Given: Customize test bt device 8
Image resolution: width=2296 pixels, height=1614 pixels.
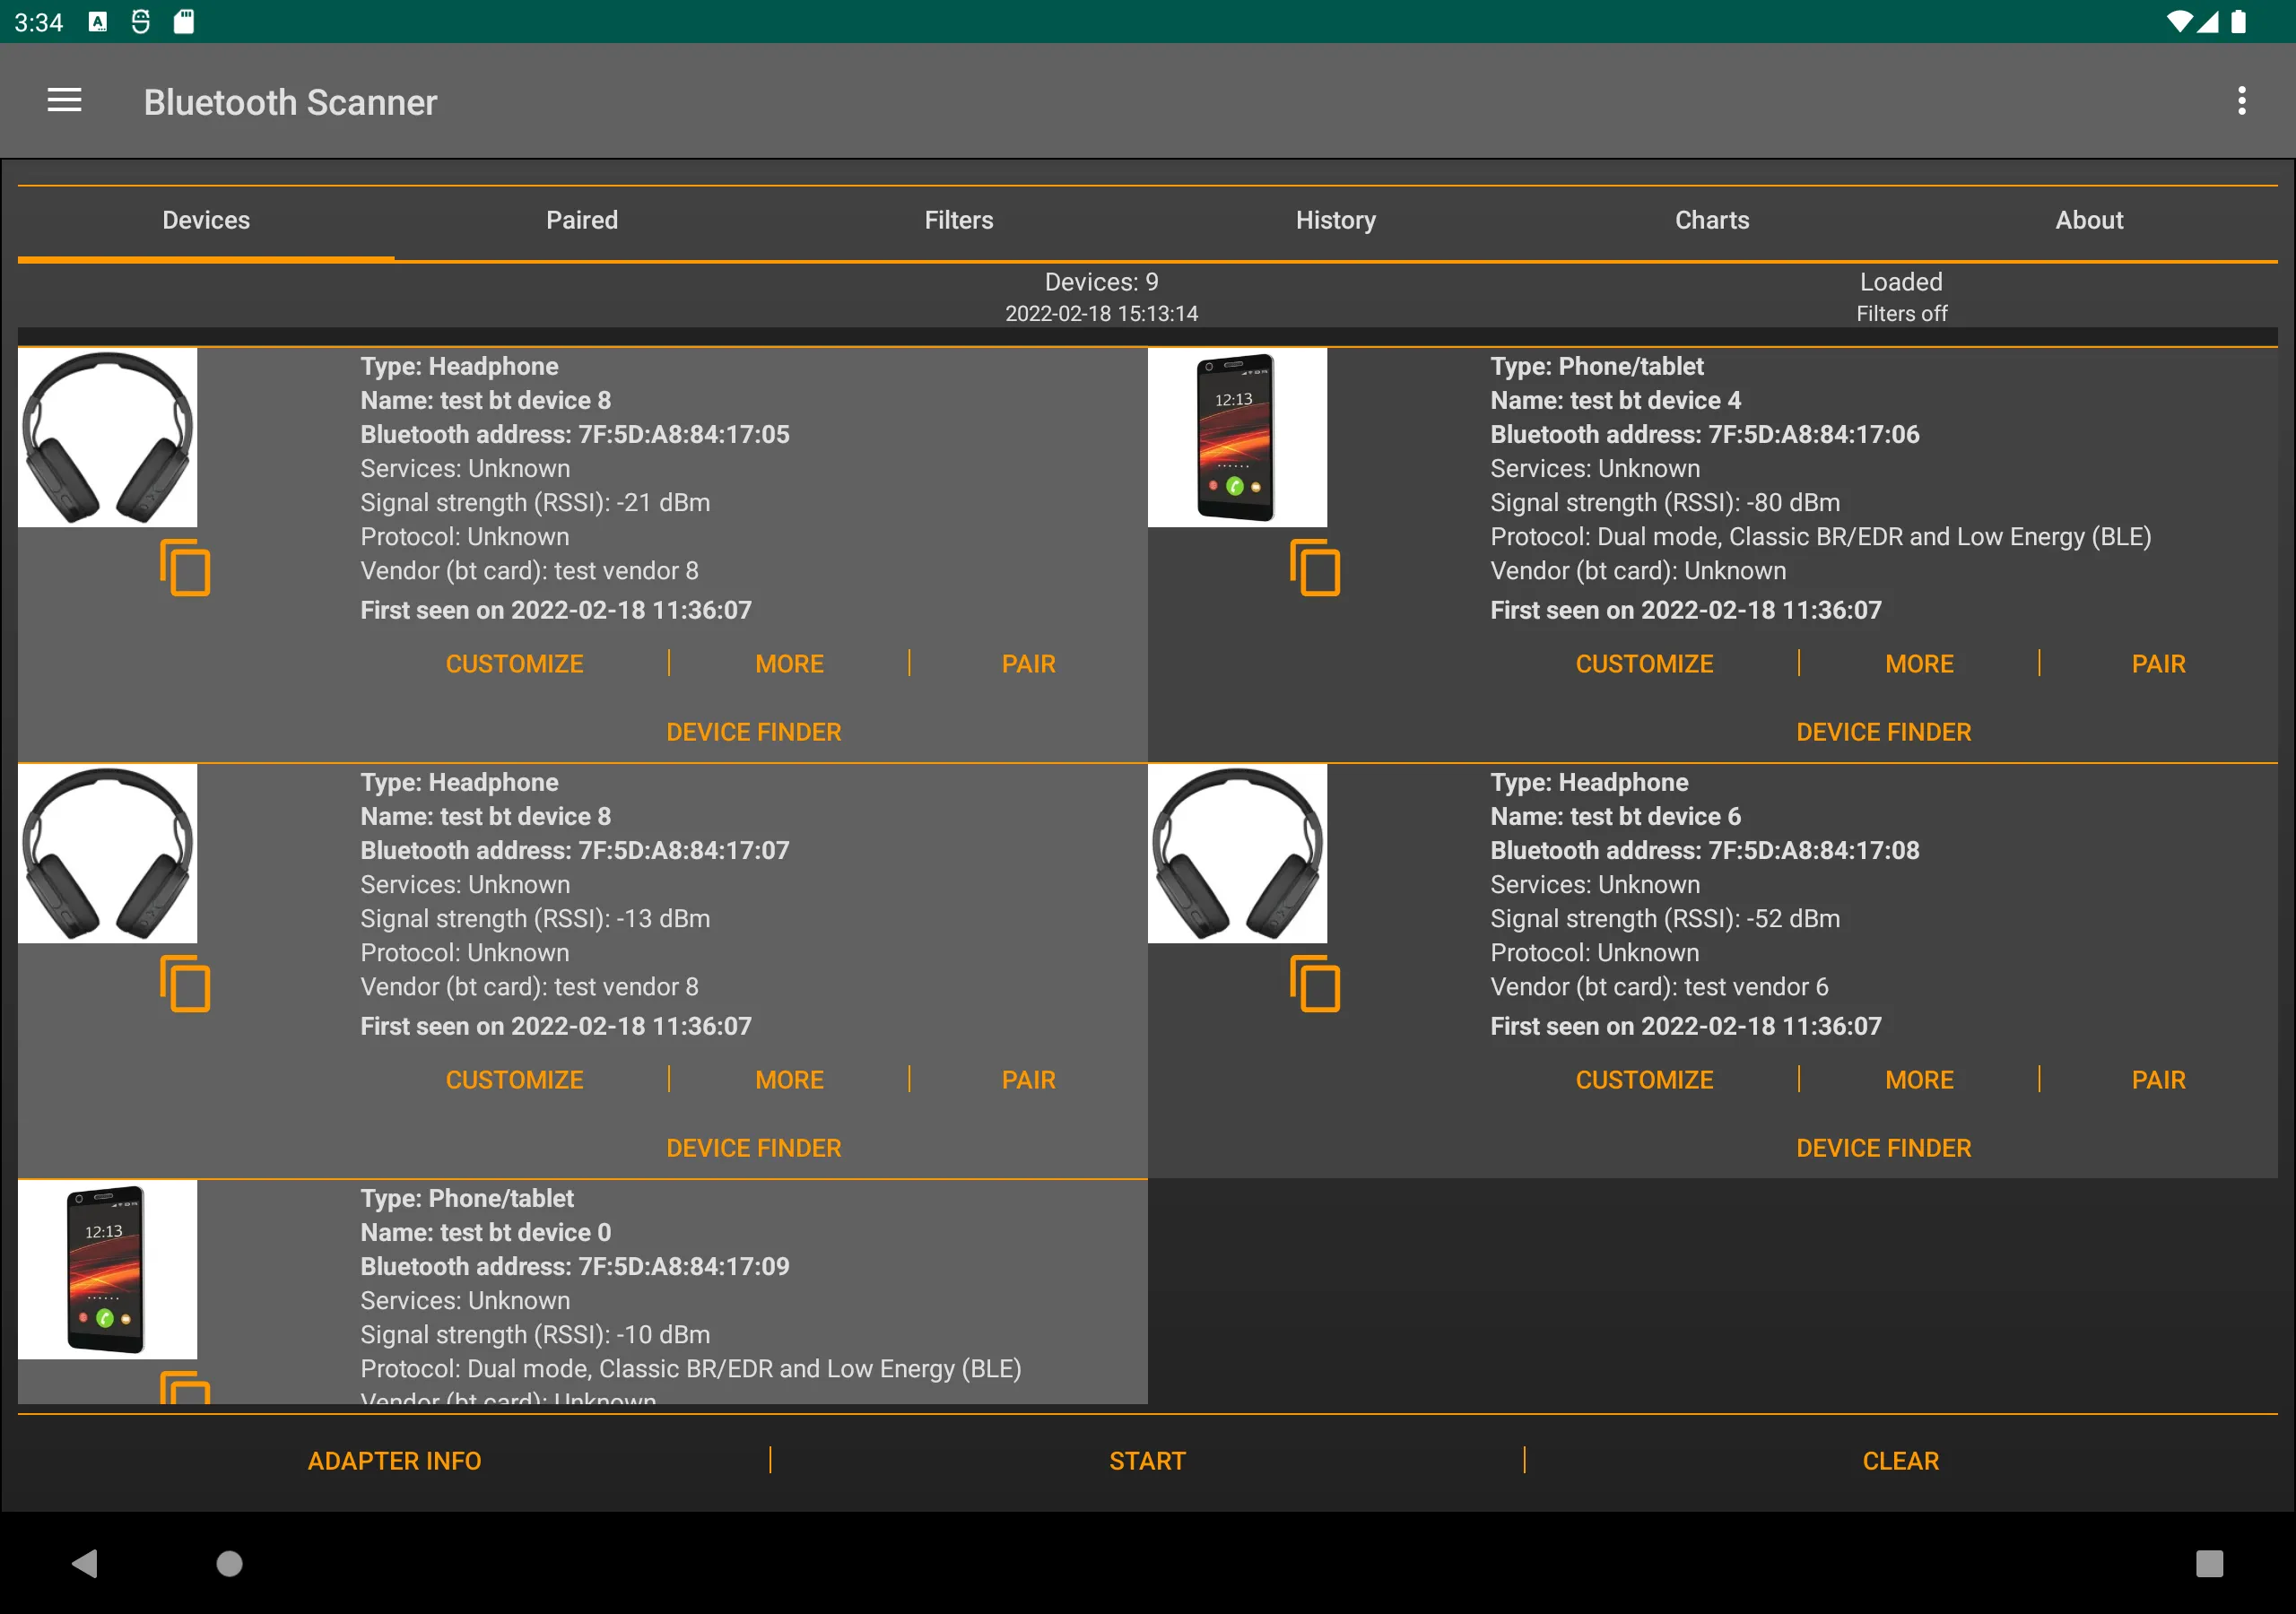Looking at the screenshot, I should click(x=514, y=663).
